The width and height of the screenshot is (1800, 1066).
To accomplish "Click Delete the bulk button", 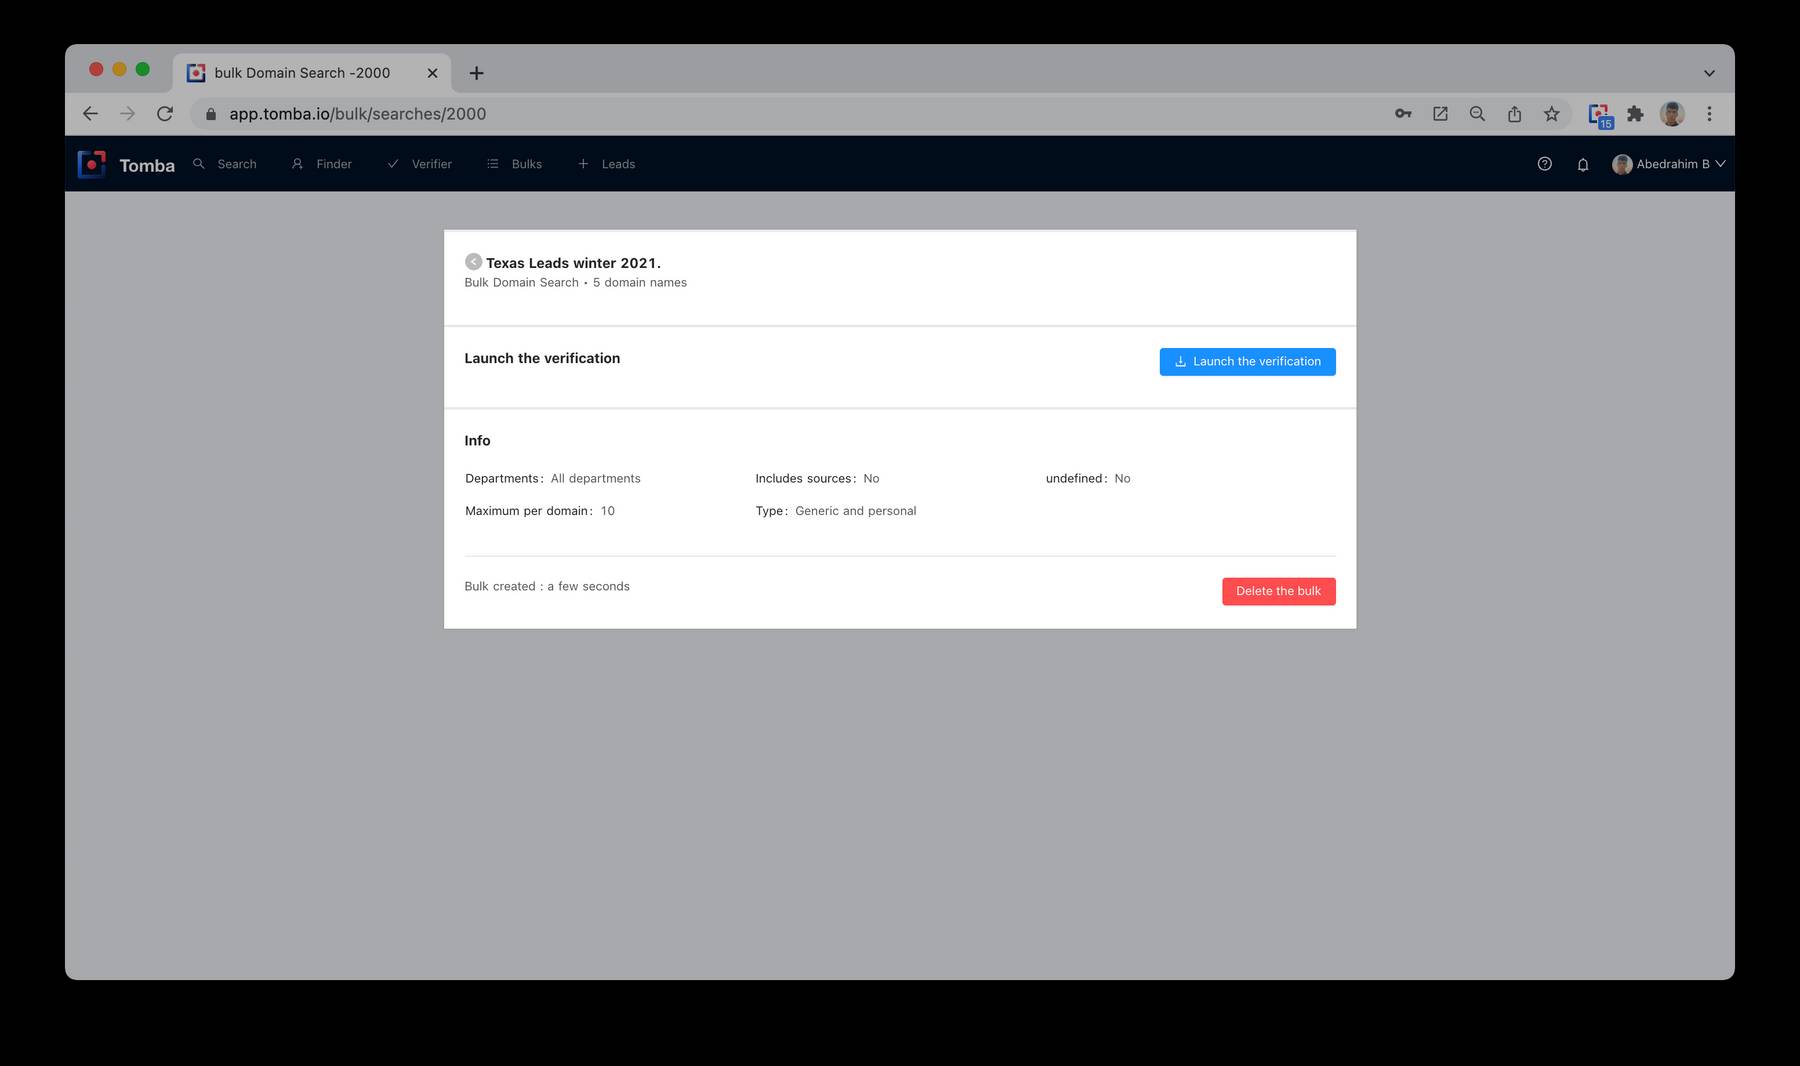I will pos(1278,591).
